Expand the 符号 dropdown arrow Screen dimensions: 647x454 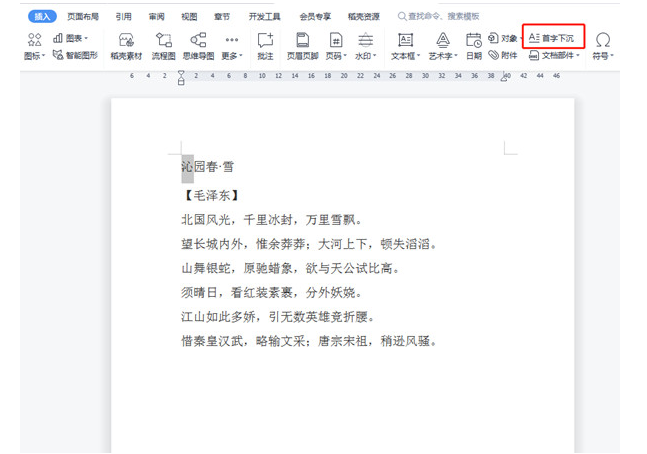(x=612, y=55)
